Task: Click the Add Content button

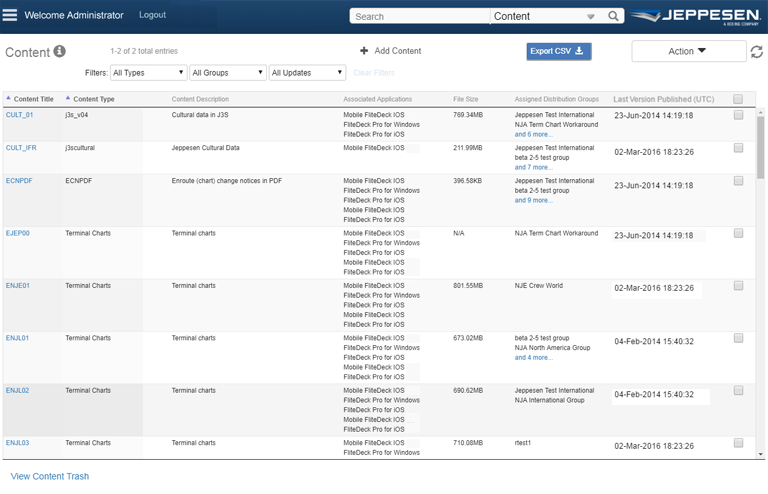Action: pyautogui.click(x=390, y=51)
